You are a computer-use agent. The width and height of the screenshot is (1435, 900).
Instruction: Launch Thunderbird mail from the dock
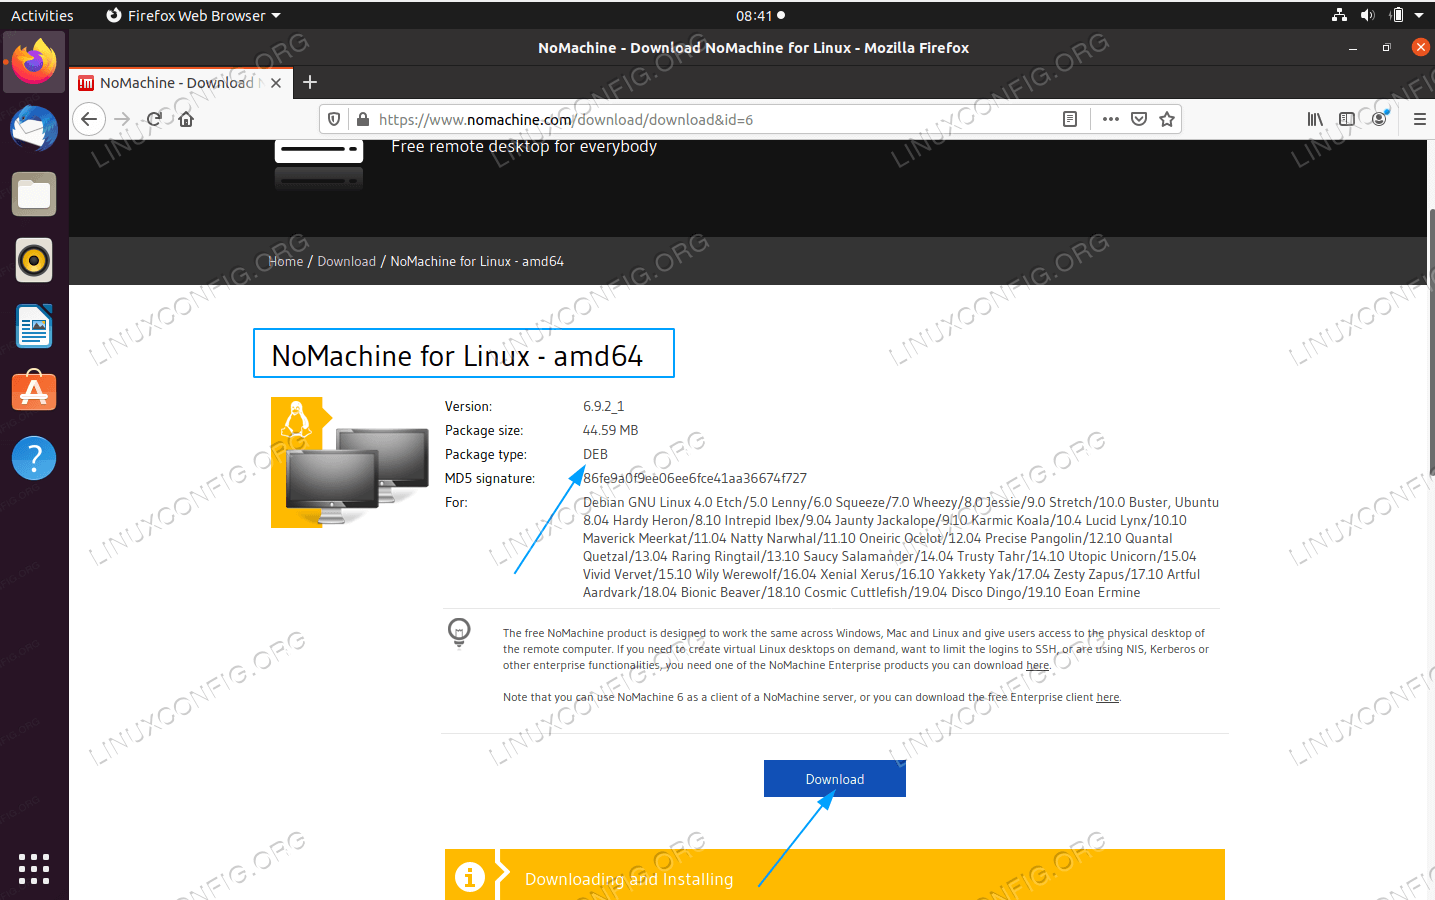[x=34, y=128]
